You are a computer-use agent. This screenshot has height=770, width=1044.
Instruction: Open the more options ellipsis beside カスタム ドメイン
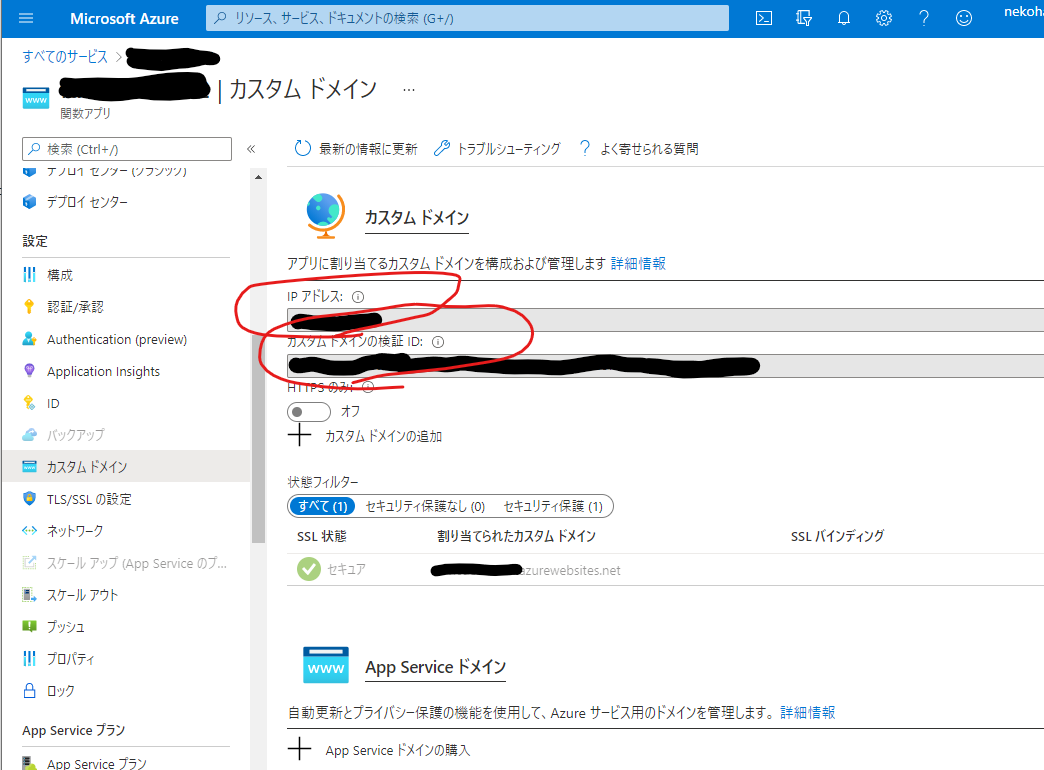point(409,89)
